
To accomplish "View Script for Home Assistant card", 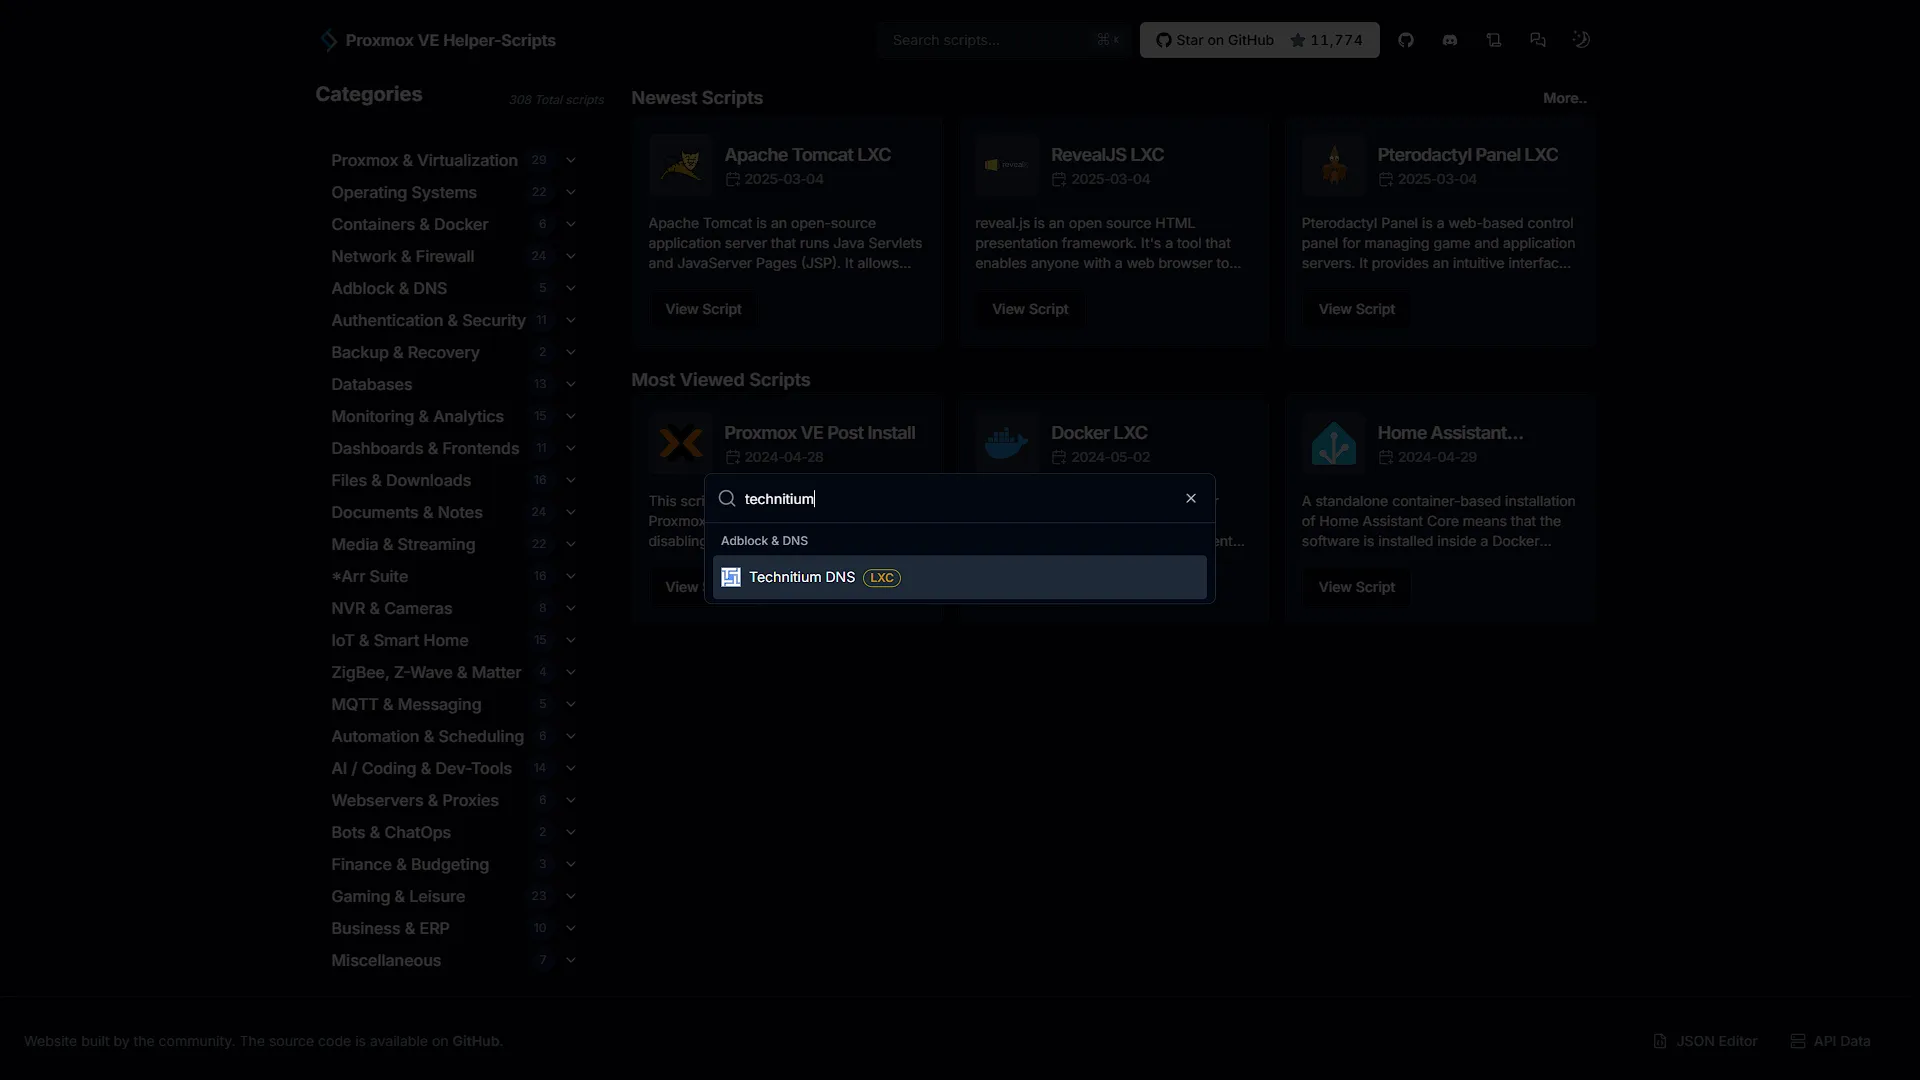I will (1356, 587).
